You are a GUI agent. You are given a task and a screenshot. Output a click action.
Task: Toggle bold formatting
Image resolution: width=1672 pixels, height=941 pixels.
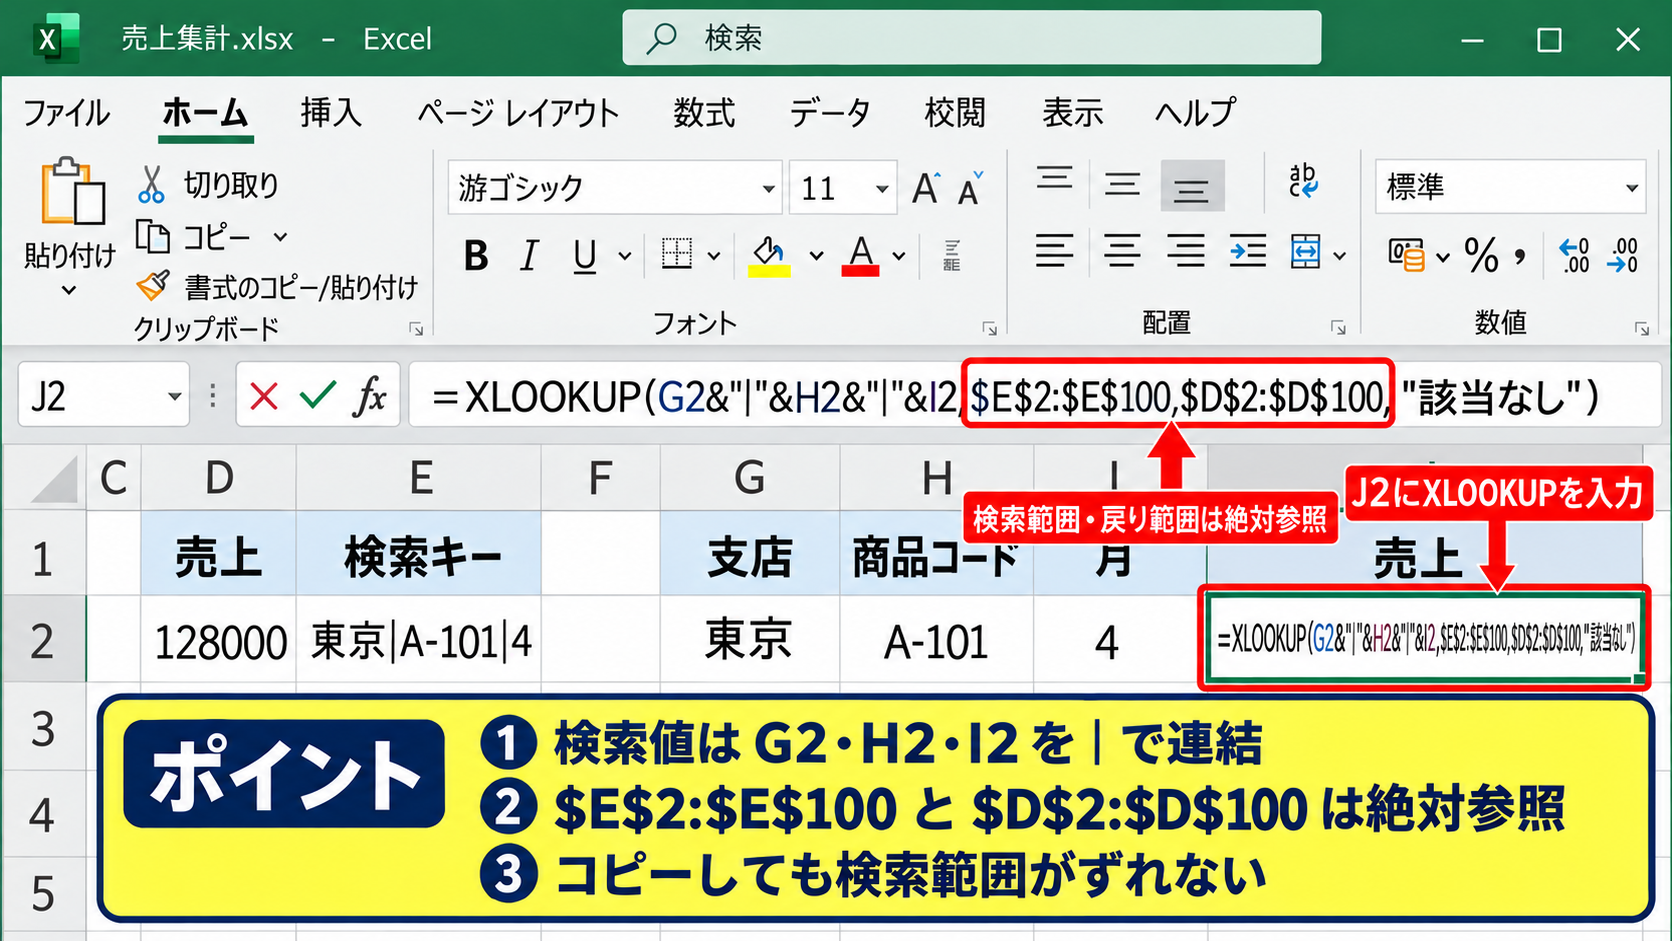(476, 257)
